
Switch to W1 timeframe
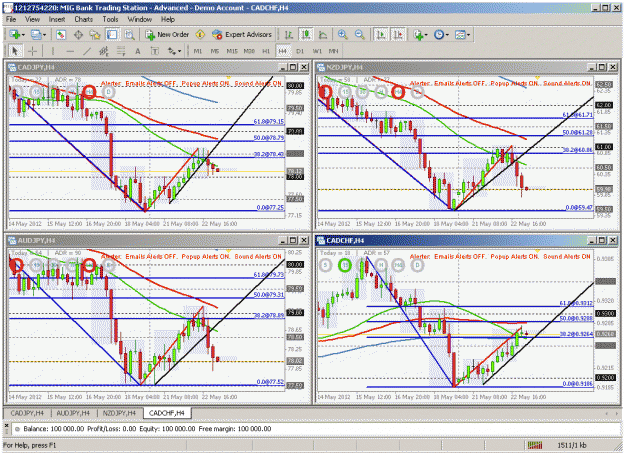[317, 51]
